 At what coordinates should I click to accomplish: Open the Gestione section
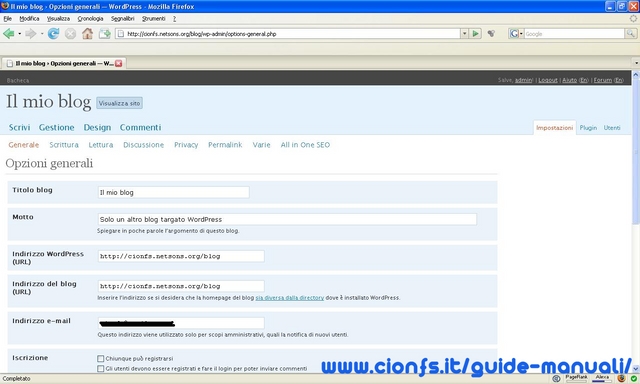(56, 127)
